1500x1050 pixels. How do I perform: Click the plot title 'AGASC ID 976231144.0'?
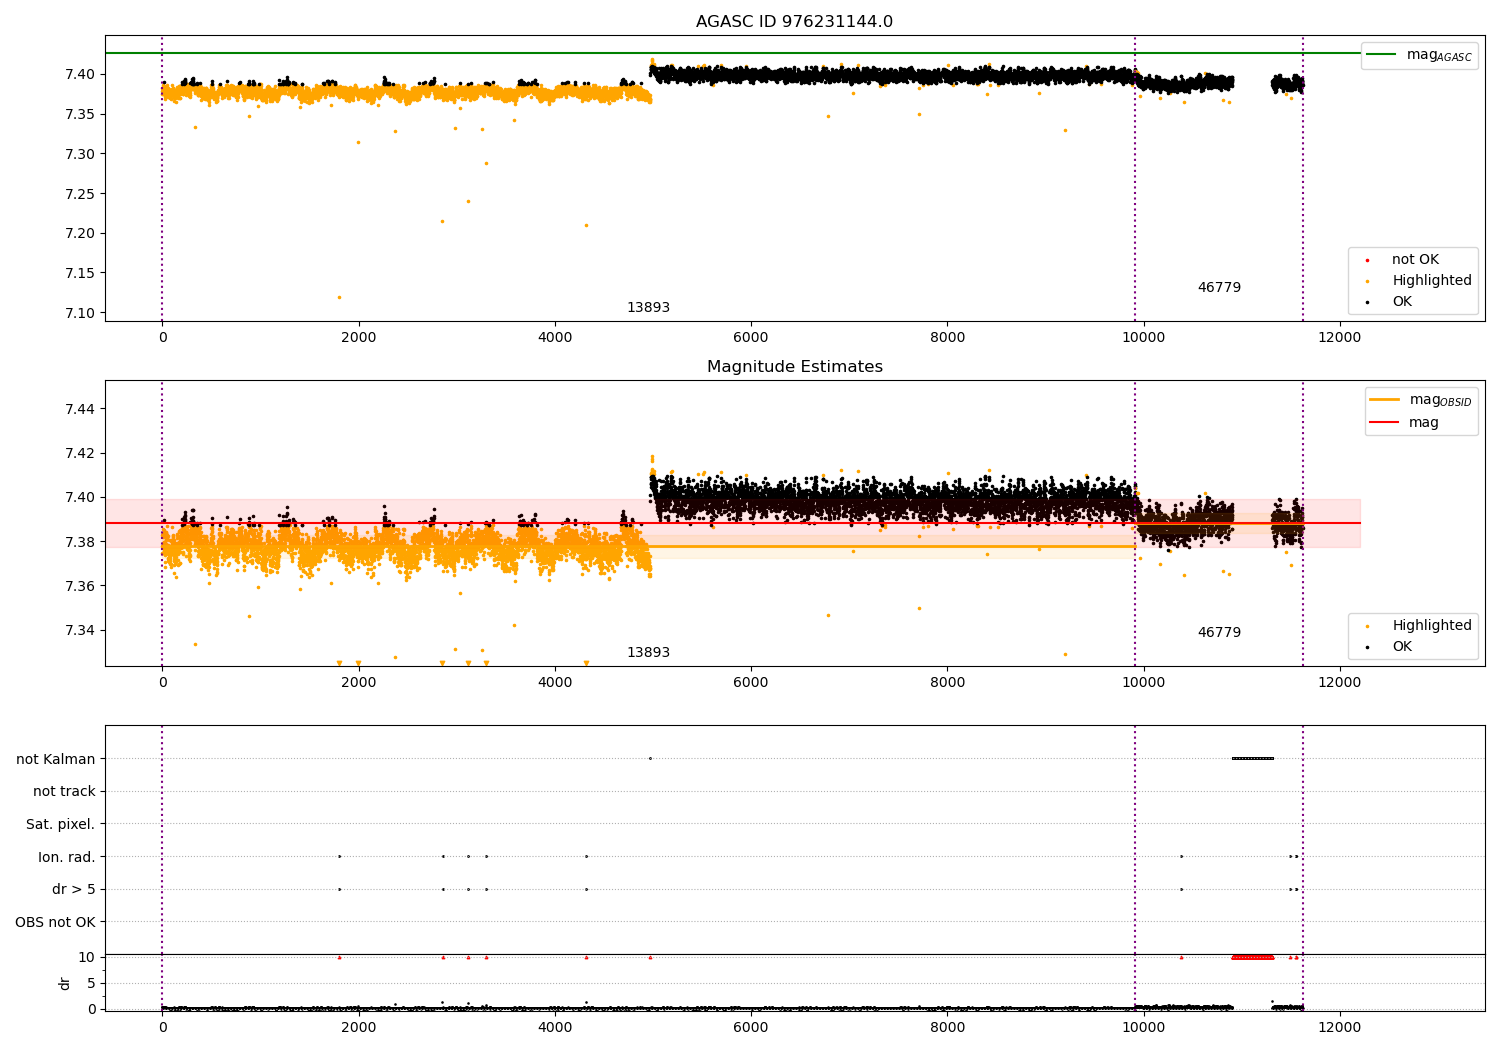click(794, 22)
